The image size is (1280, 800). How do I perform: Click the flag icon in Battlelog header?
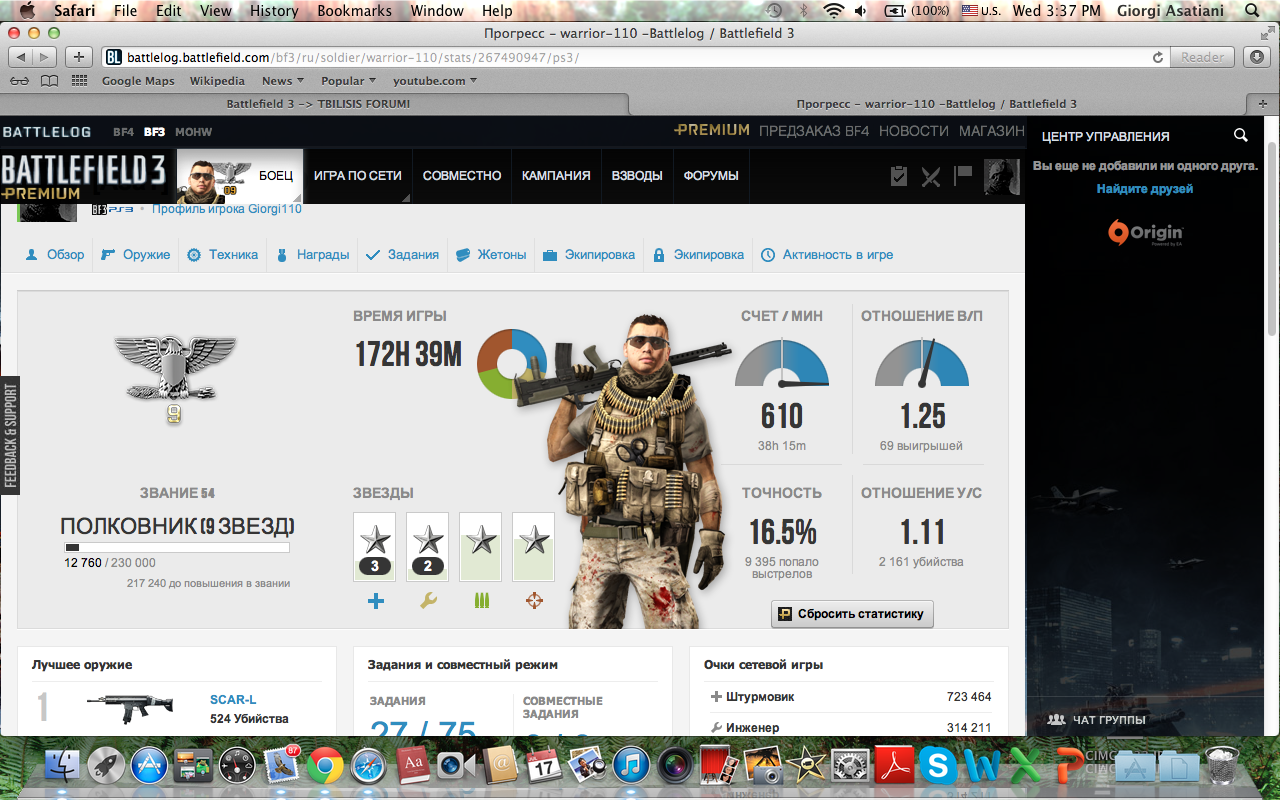click(x=963, y=176)
